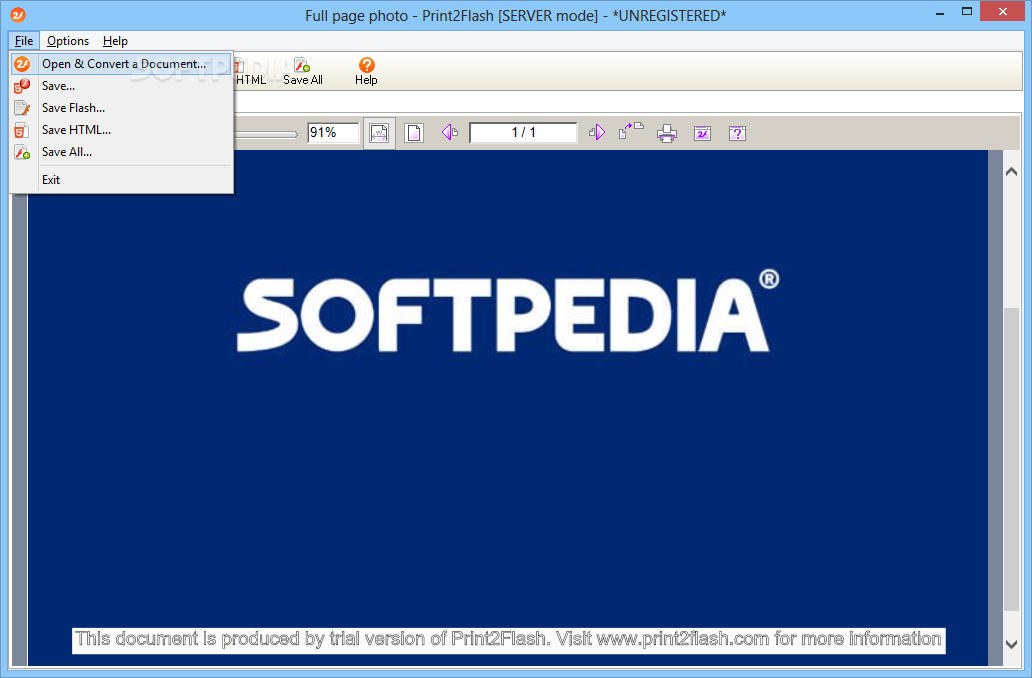Click the scroll up arrow
Screen dimensions: 1032x678
1012,171
